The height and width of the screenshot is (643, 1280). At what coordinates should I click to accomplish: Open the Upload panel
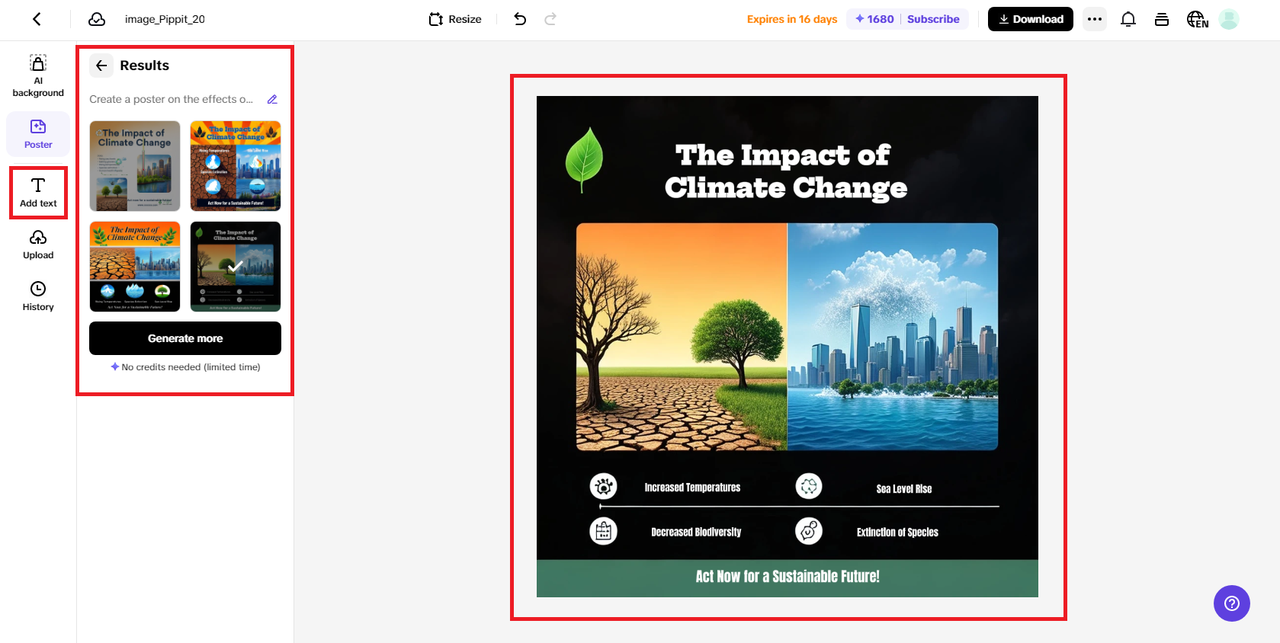tap(37, 244)
